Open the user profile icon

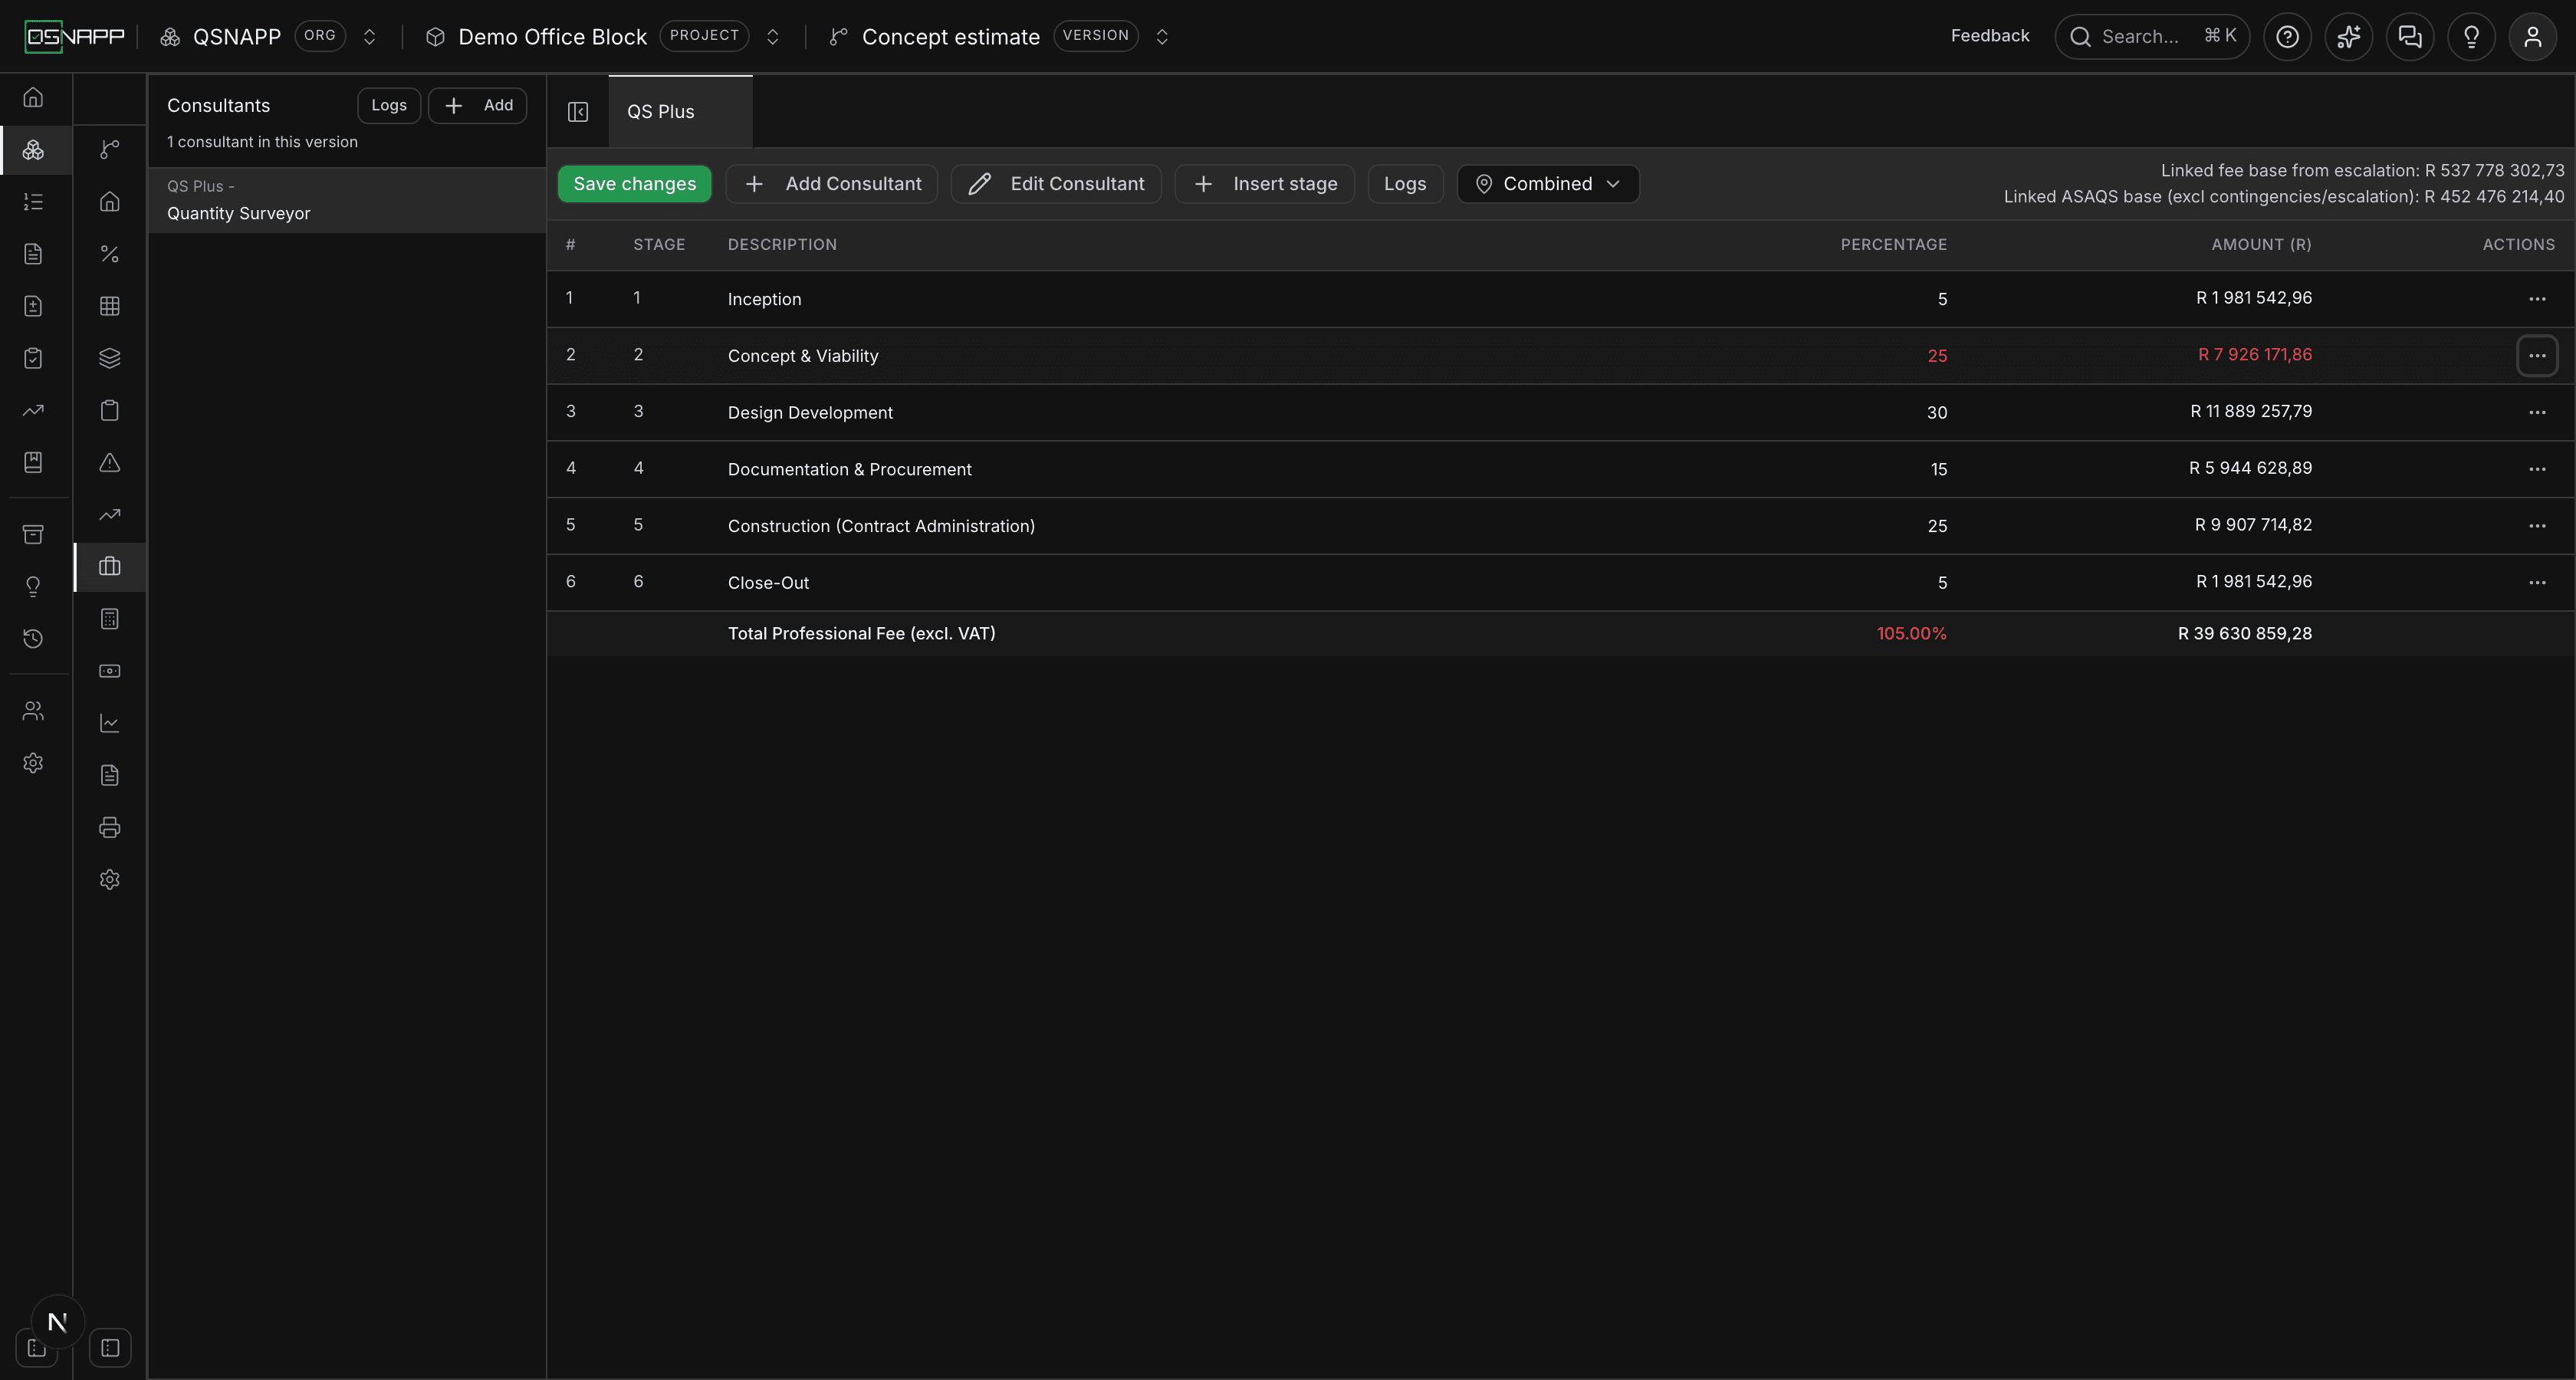pyautogui.click(x=2532, y=37)
